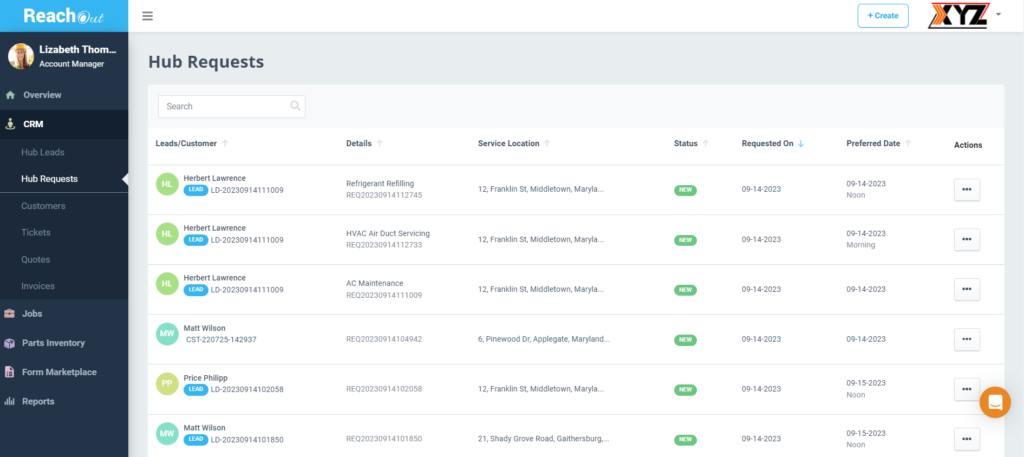Sort by Service Location column arrow
Screen dimensions: 1024x457
[x=547, y=144]
